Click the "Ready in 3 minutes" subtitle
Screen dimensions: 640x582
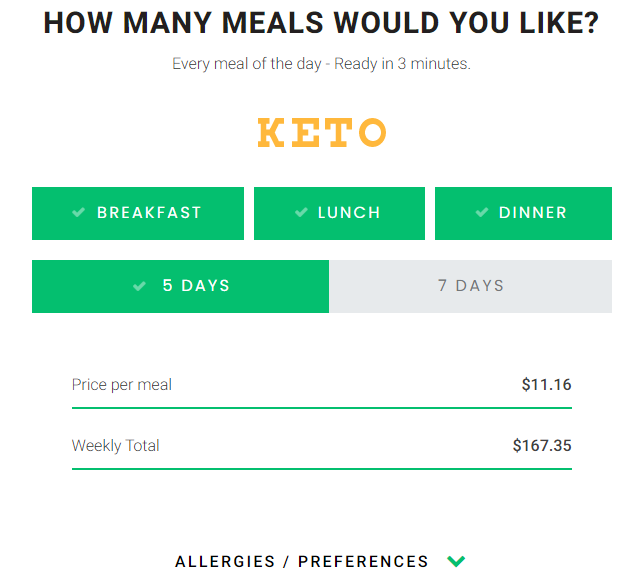(x=321, y=64)
